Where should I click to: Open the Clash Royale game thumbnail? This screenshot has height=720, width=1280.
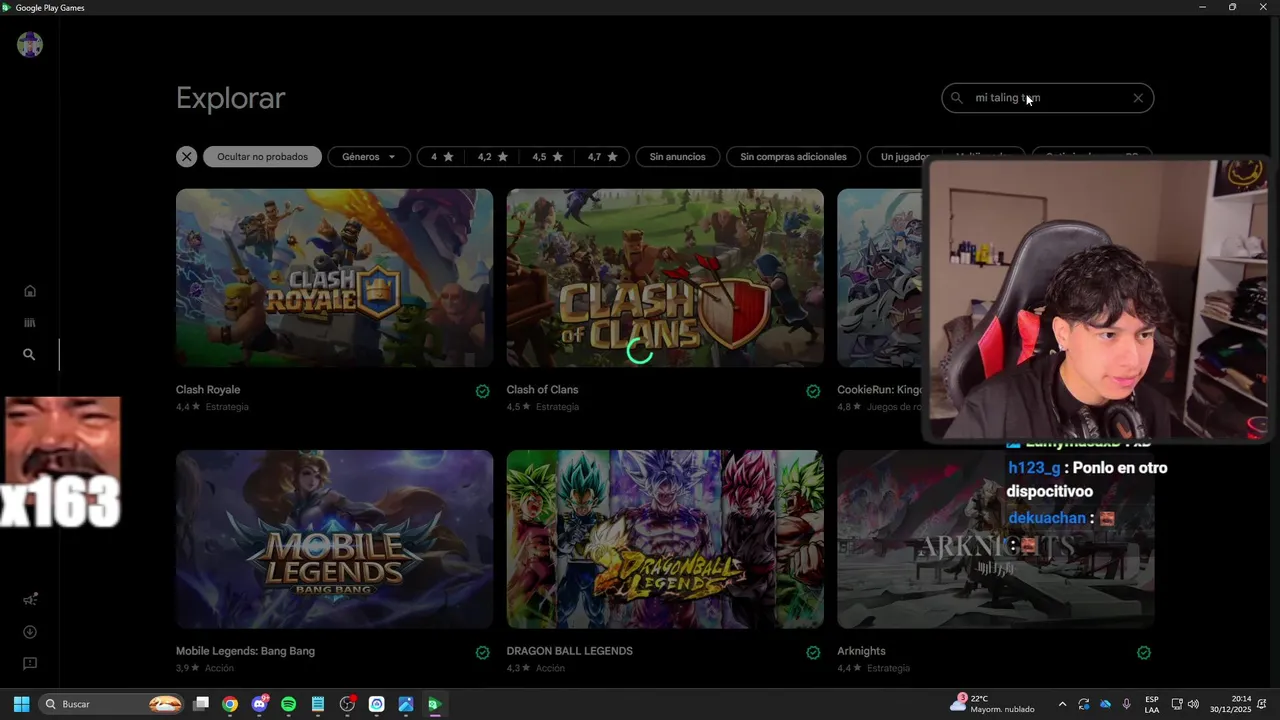coord(334,278)
